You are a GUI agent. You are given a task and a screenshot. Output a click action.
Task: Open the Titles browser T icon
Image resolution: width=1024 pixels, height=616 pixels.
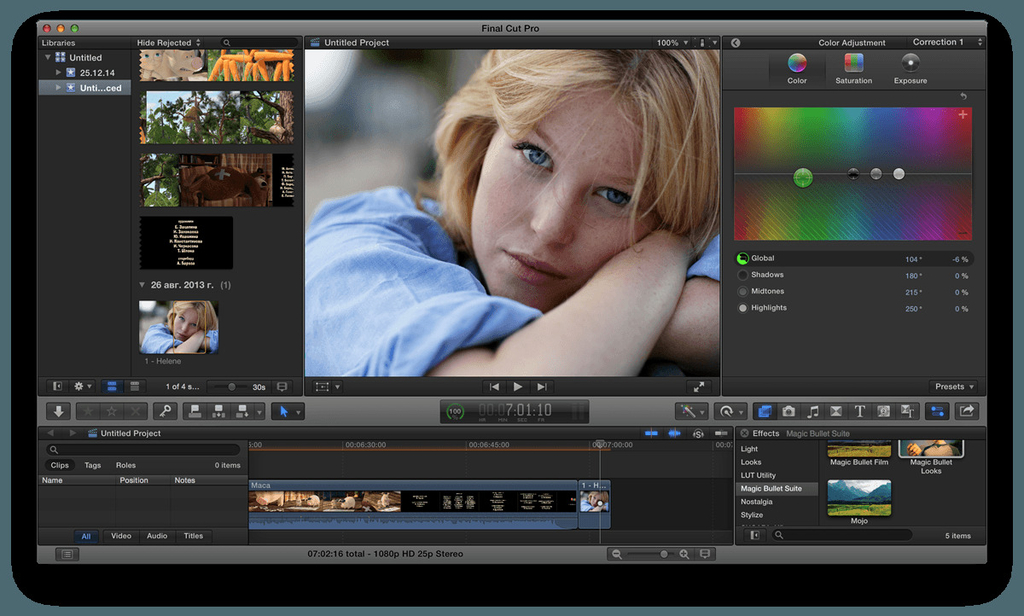[859, 411]
